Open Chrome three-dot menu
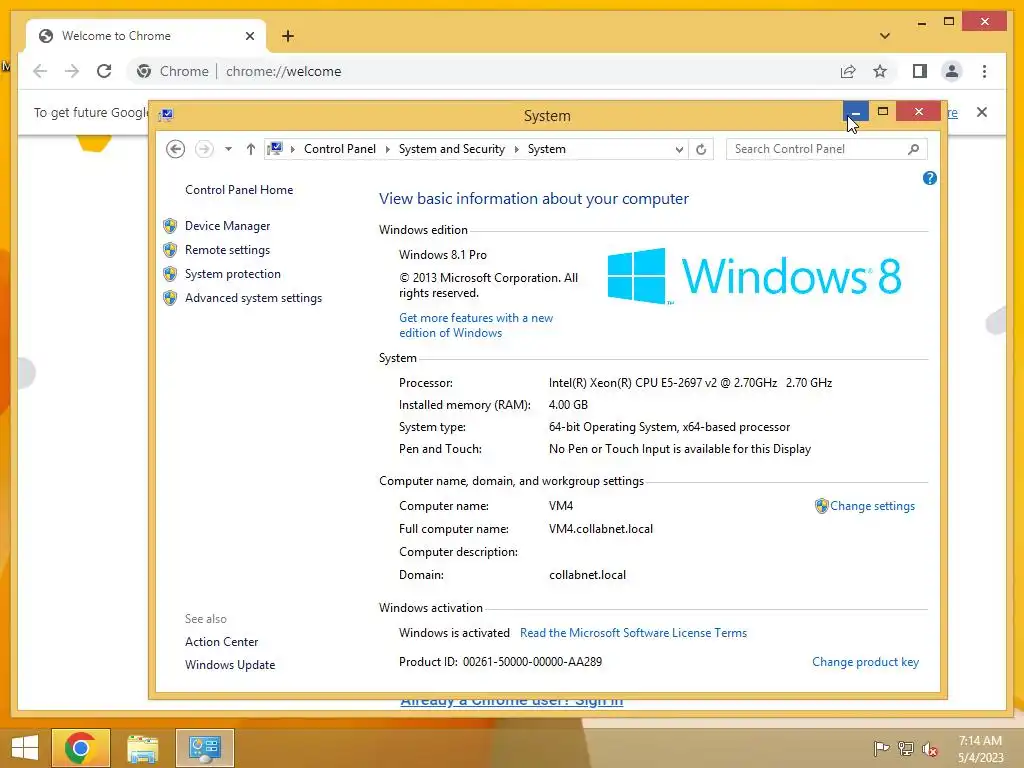The image size is (1024, 768). (x=984, y=71)
